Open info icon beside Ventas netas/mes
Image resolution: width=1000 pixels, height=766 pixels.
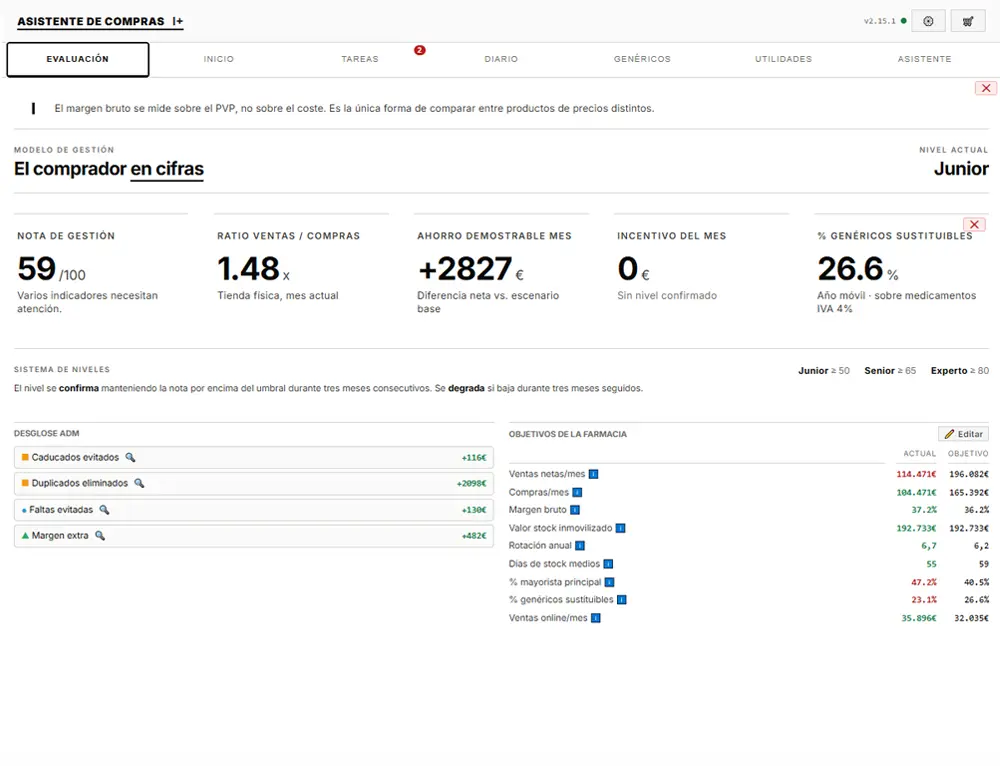tap(593, 474)
